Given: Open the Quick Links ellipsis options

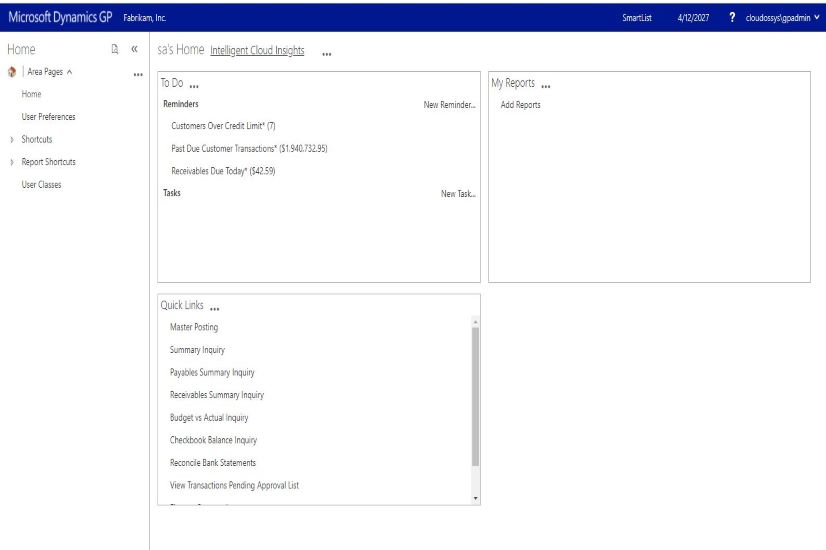Looking at the screenshot, I should click(214, 309).
